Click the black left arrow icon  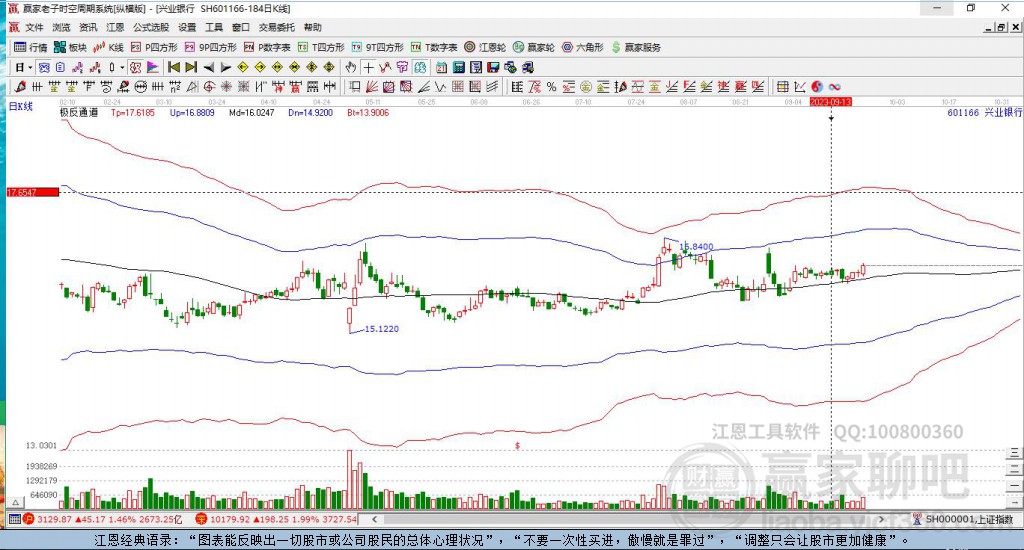click(209, 67)
